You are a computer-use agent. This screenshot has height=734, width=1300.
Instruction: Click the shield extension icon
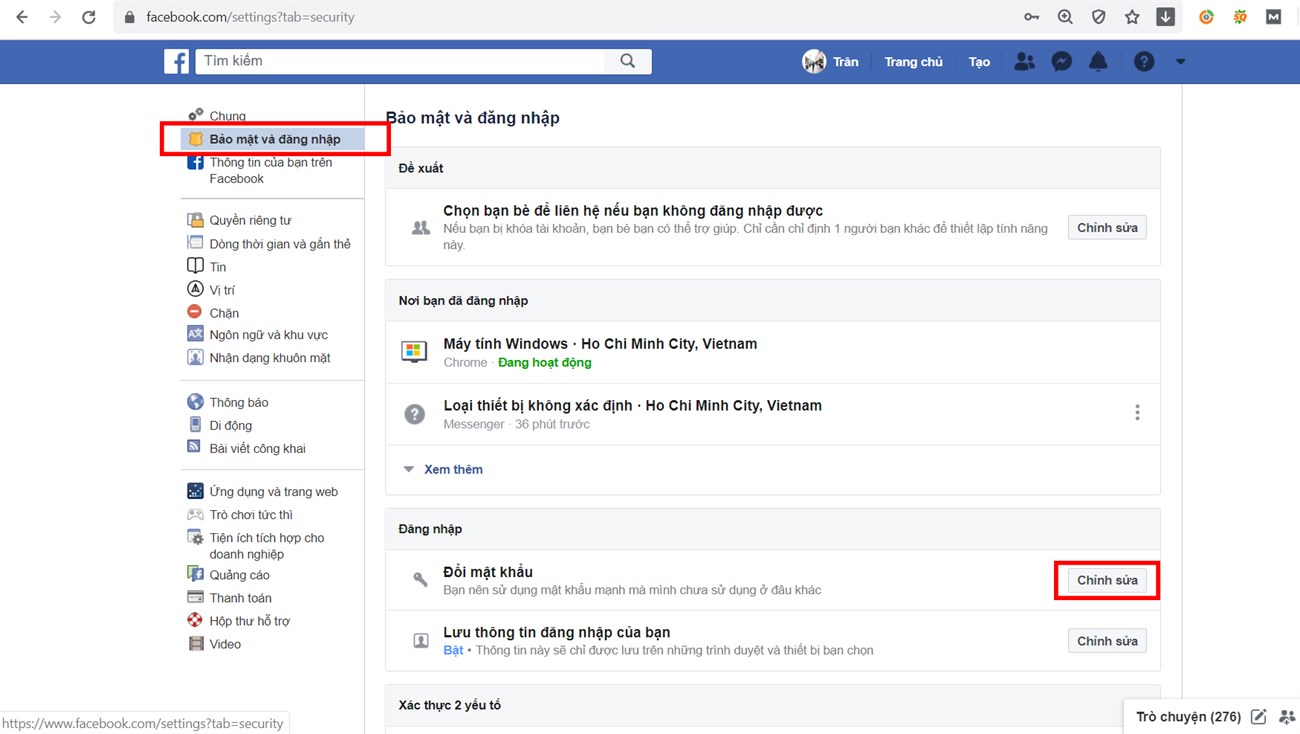[x=1098, y=17]
